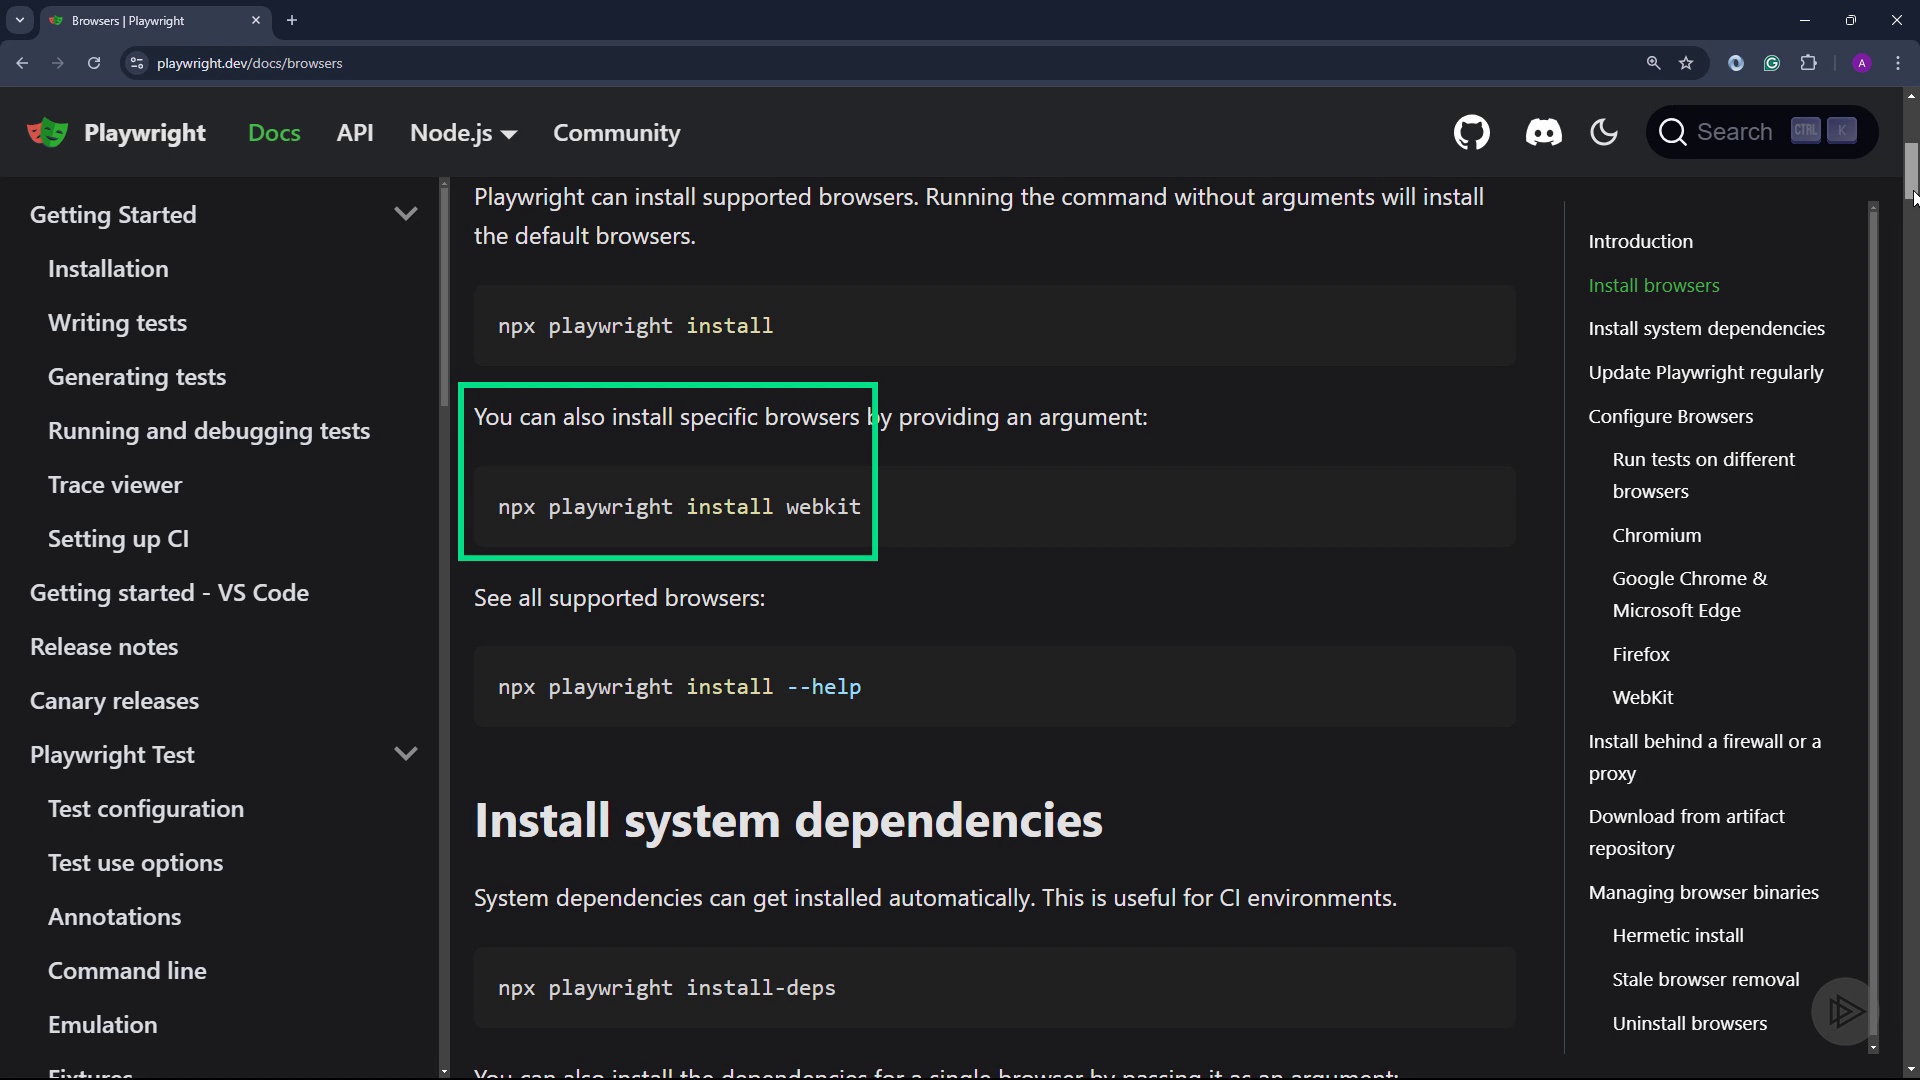Screen dimensions: 1920x1080
Task: Open Setting up CI in the sidebar
Action: click(118, 539)
